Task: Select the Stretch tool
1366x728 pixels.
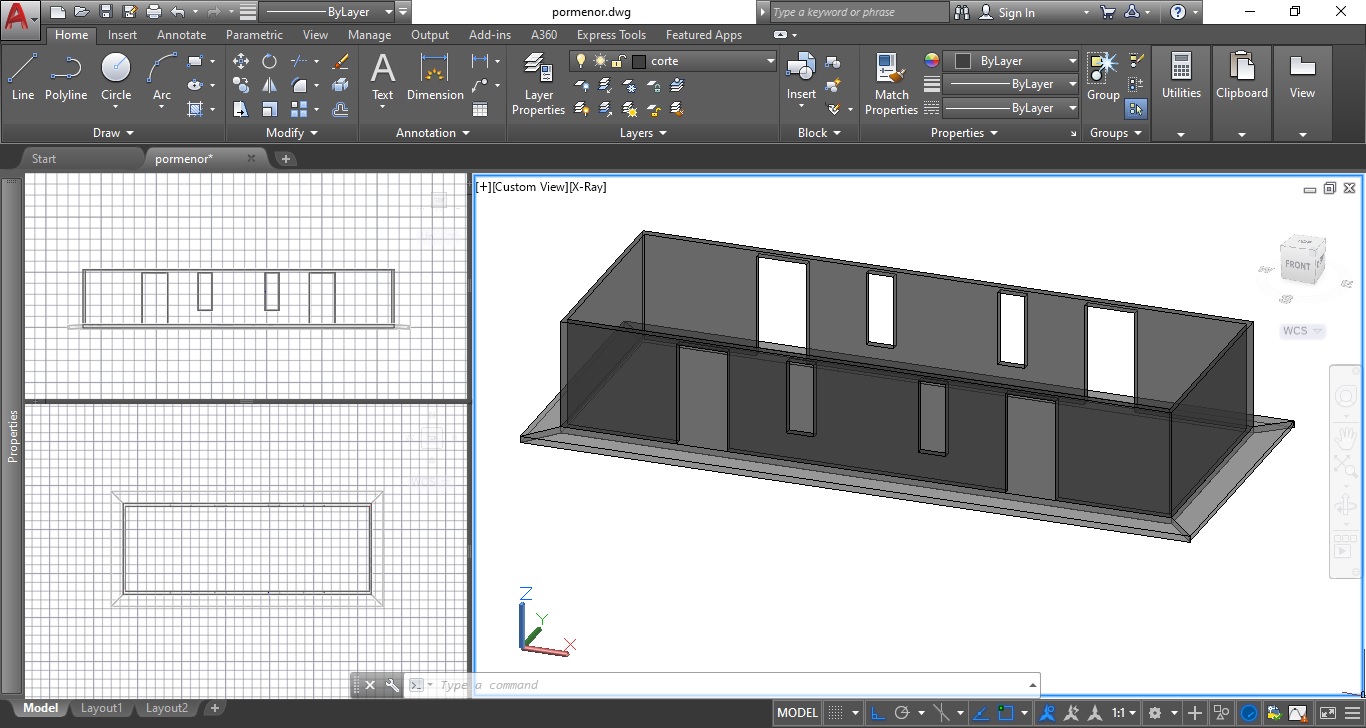Action: pyautogui.click(x=241, y=109)
